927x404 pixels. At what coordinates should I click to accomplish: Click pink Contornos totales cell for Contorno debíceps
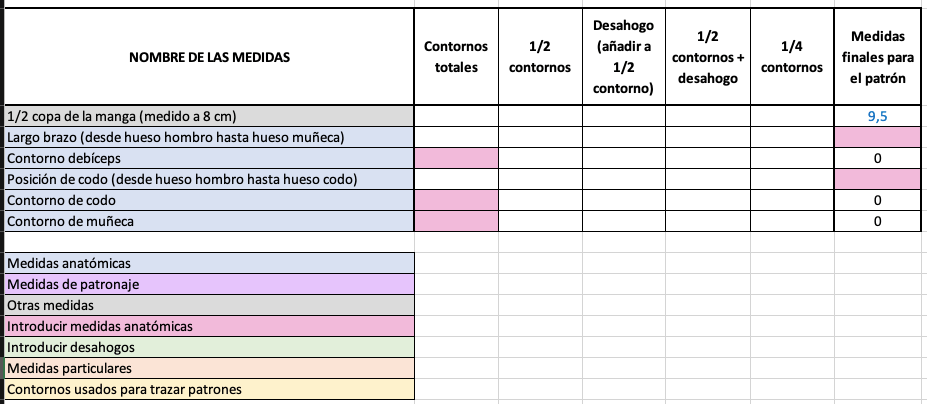coord(456,159)
